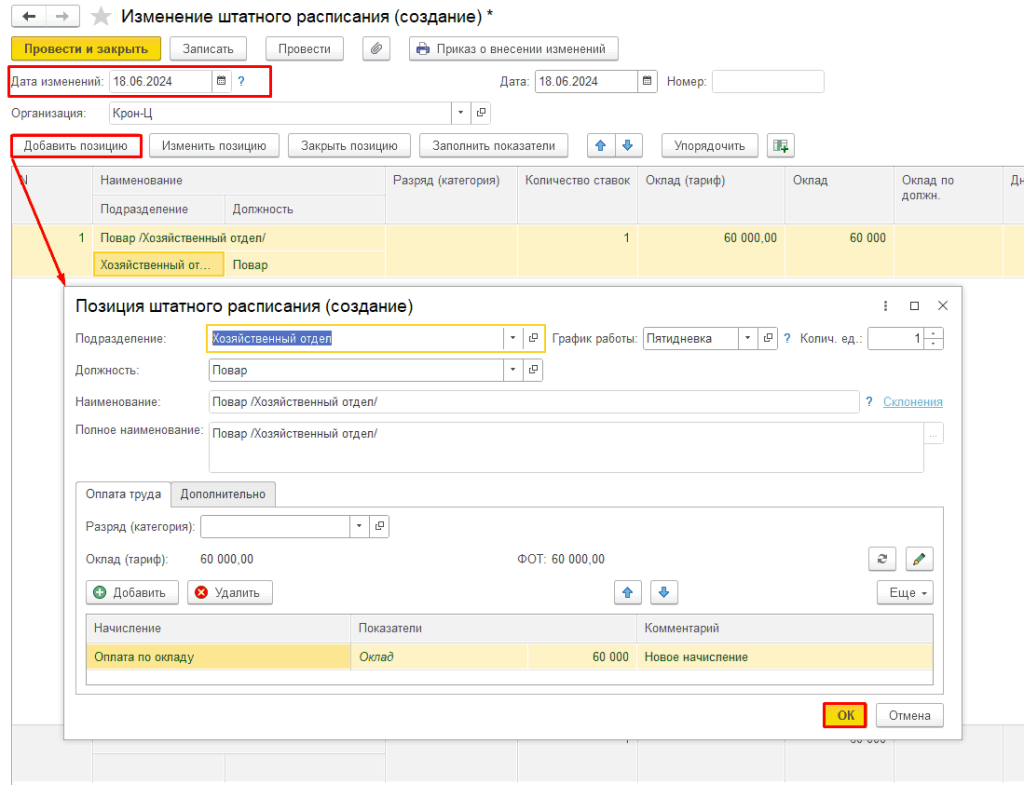
Task: Open the Еще menu dropdown
Action: (x=904, y=593)
